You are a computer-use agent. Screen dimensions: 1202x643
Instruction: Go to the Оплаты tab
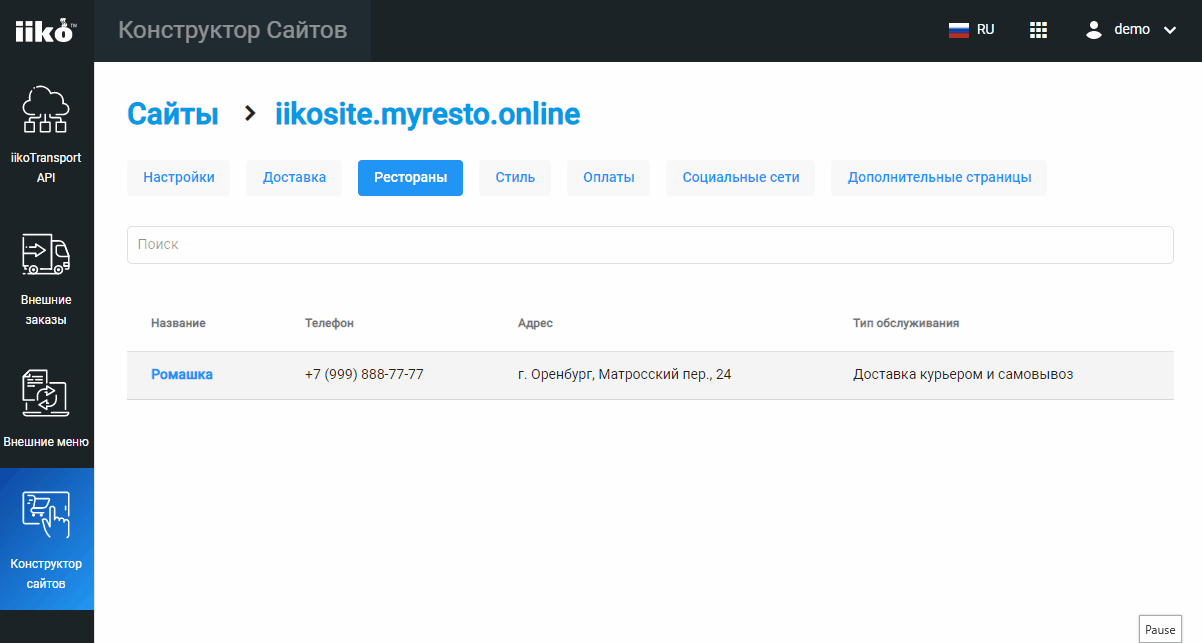tap(608, 178)
